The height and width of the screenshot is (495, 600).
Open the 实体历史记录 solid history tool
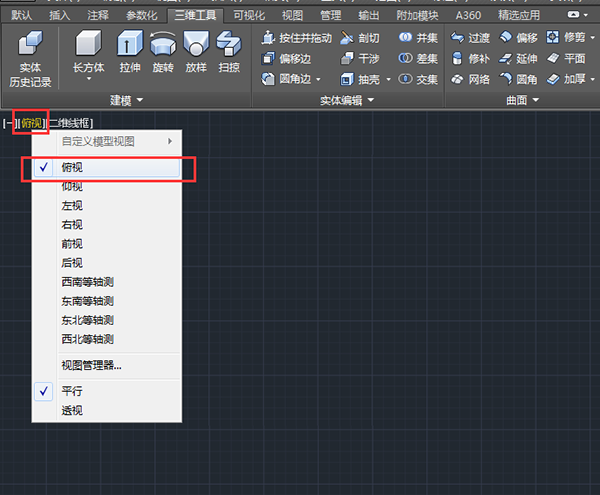30,58
